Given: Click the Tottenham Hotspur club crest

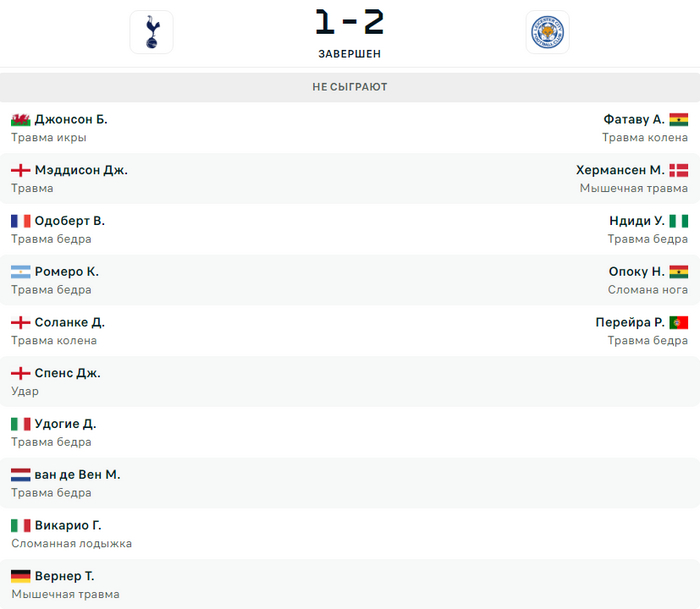Looking at the screenshot, I should (151, 32).
